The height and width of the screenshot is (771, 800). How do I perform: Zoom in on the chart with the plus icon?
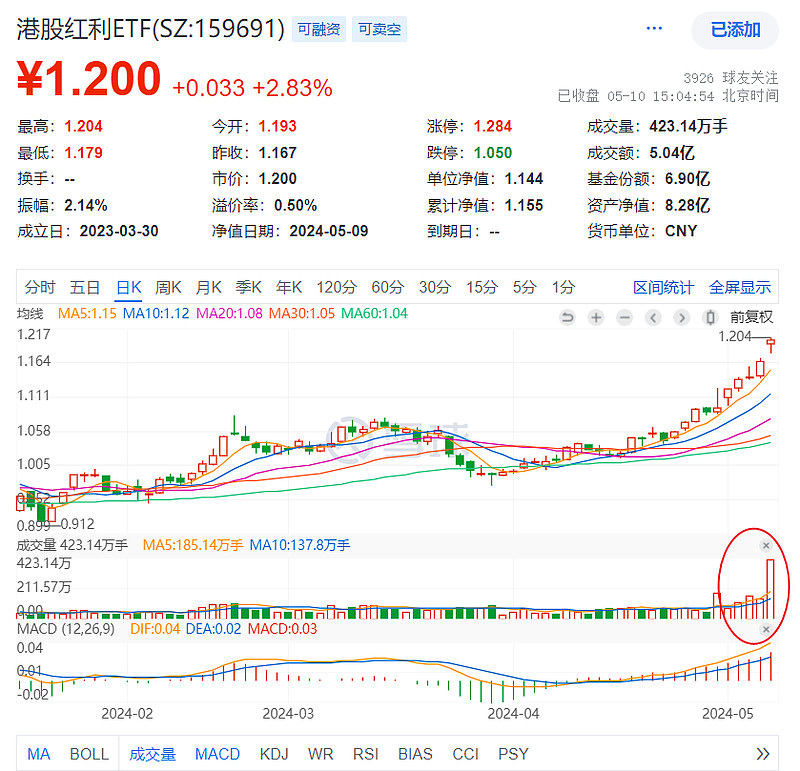[597, 316]
